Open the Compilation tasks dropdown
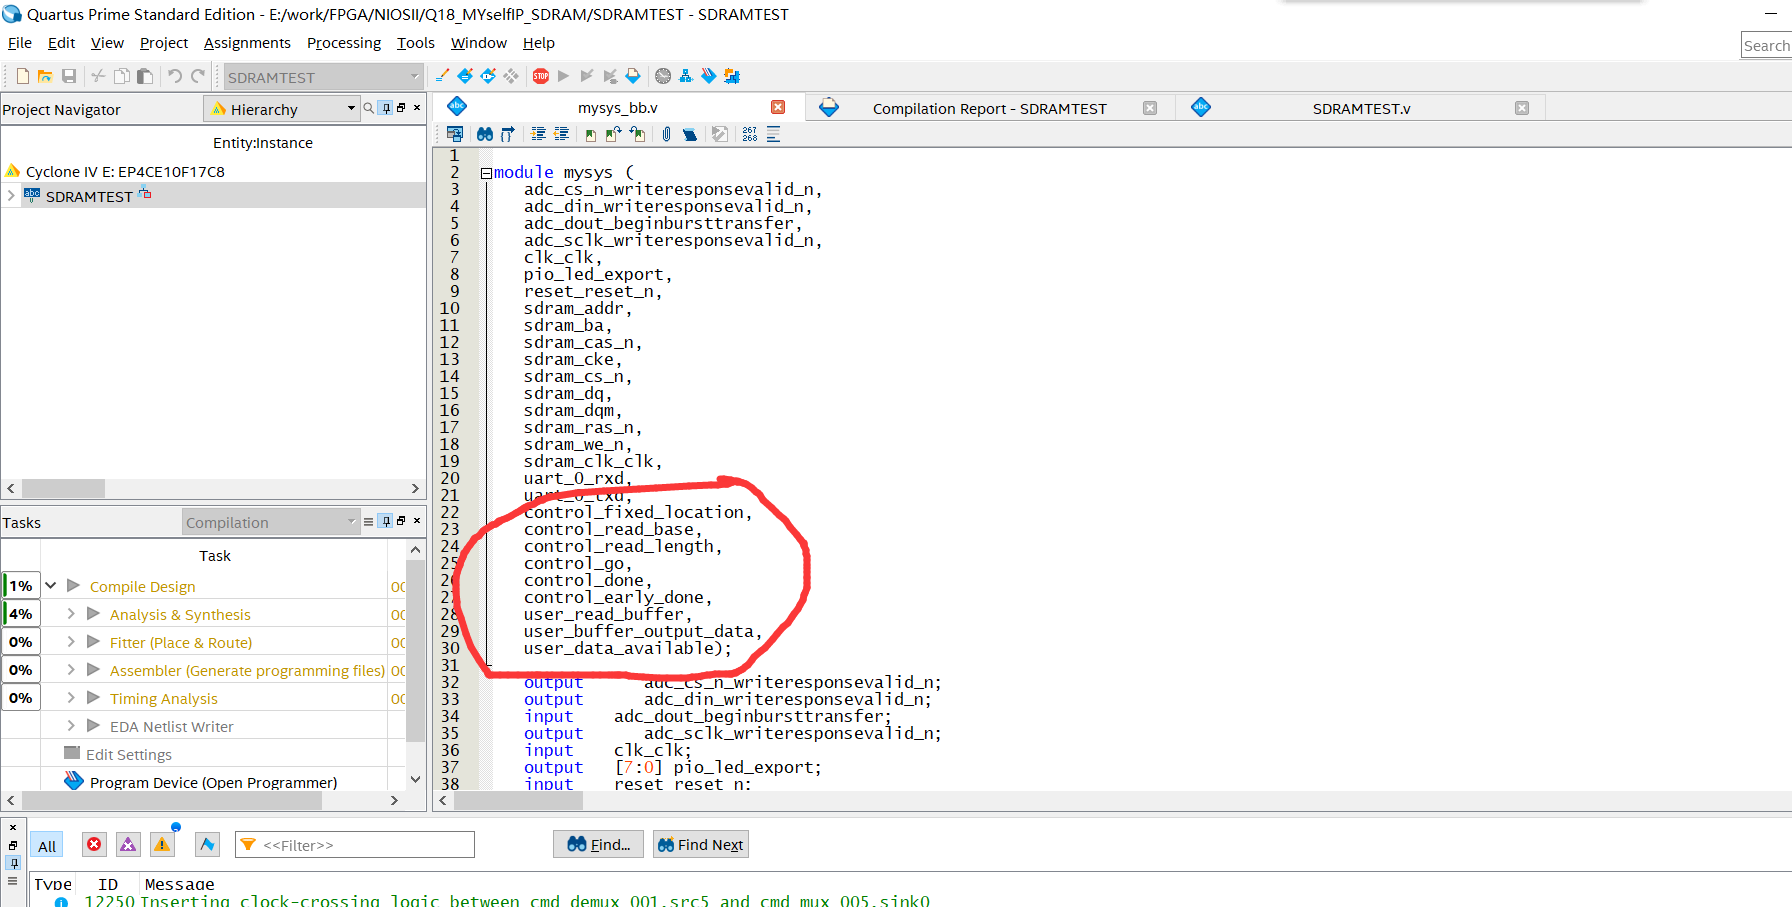 (x=351, y=521)
